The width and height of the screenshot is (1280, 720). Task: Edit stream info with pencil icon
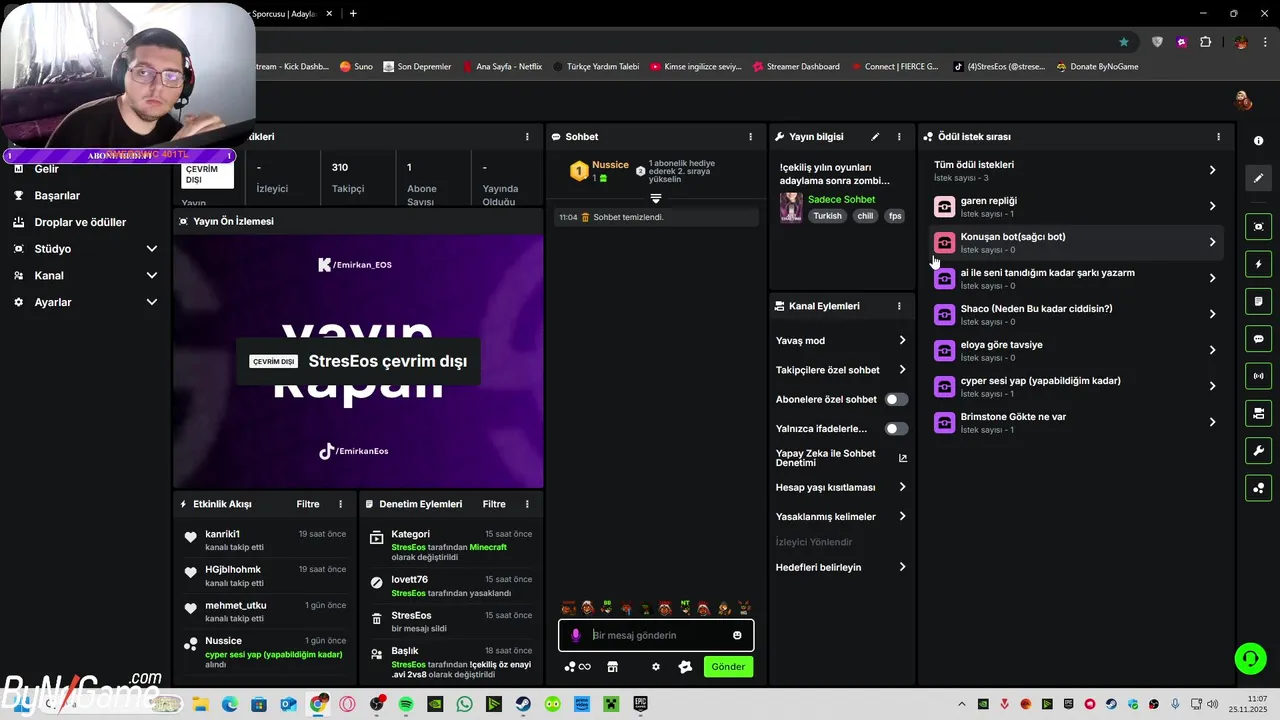click(875, 137)
